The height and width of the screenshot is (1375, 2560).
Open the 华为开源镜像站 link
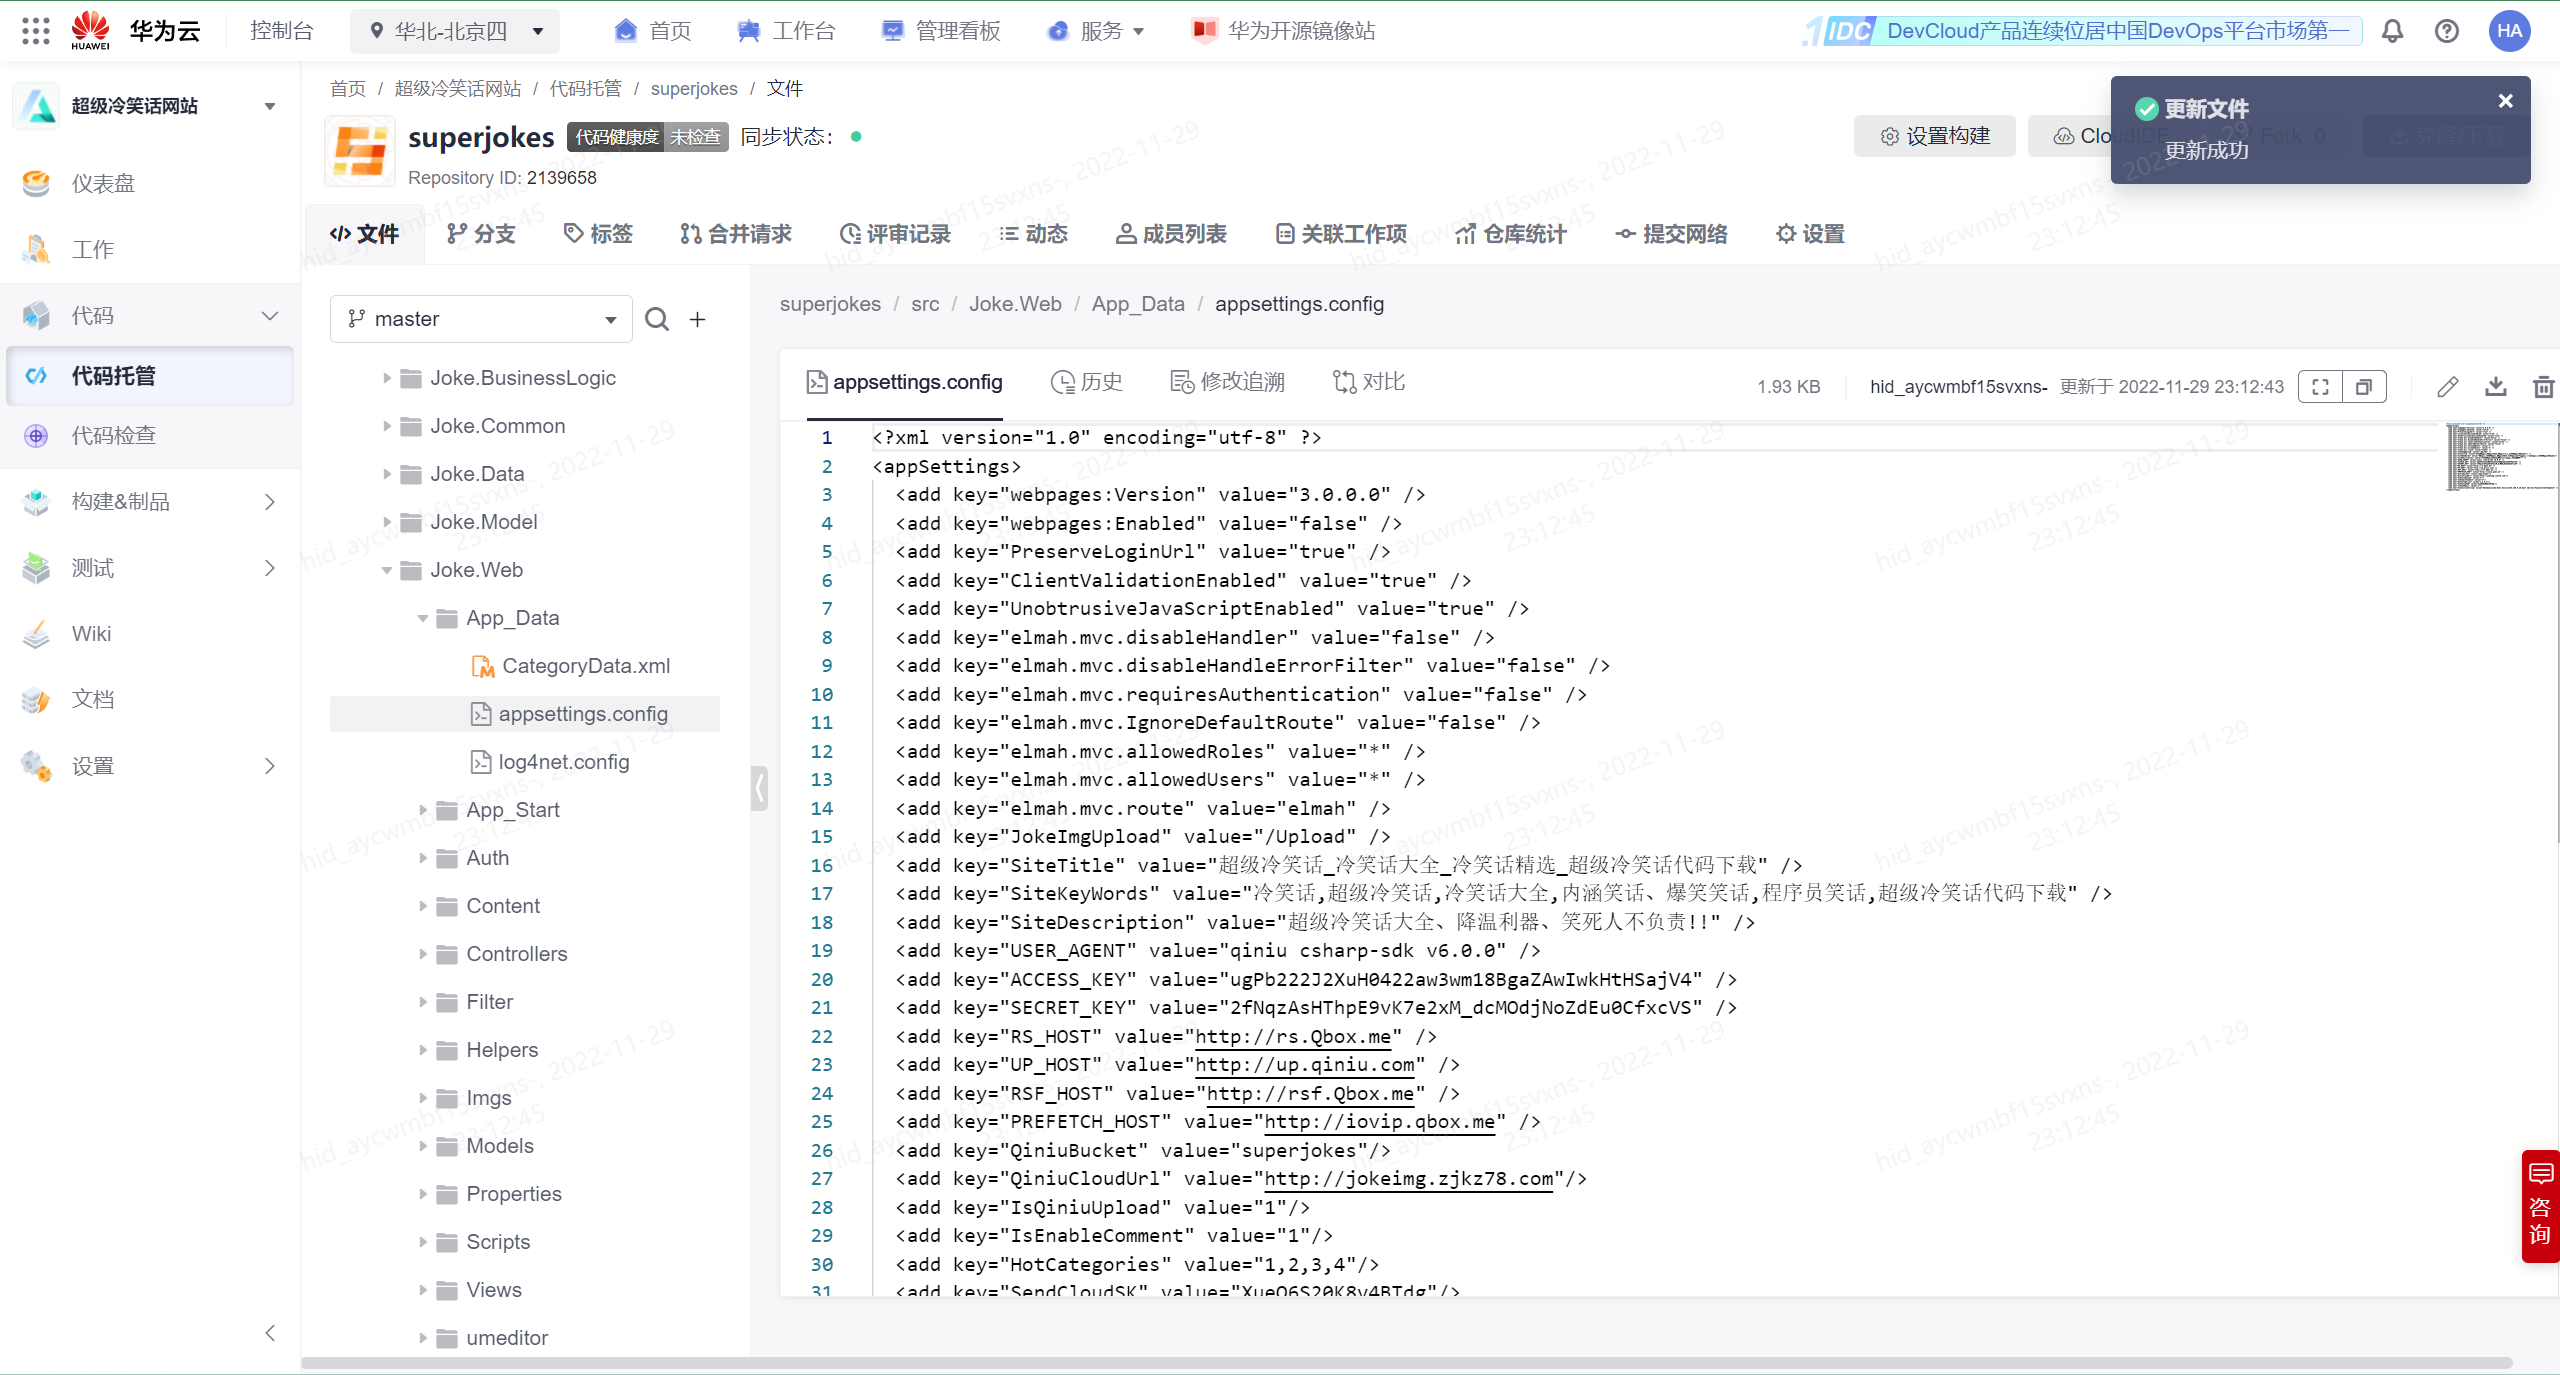pos(1283,31)
